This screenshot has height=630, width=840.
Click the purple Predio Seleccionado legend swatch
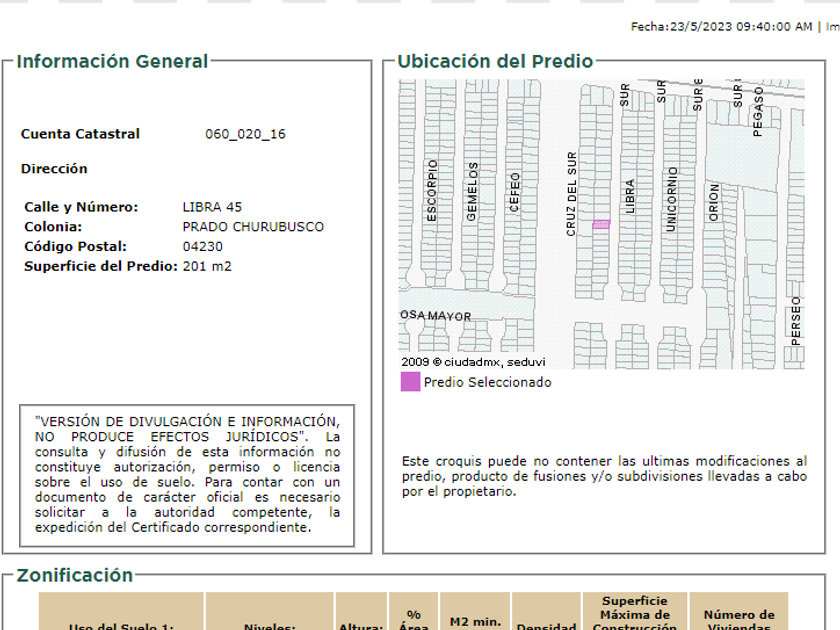(410, 382)
